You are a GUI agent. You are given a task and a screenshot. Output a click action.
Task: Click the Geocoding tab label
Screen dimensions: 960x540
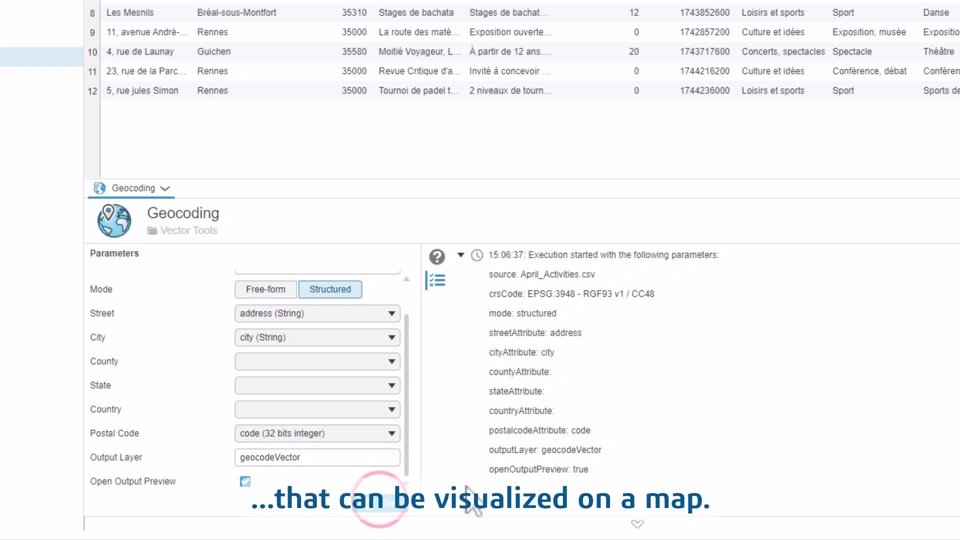click(x=133, y=188)
